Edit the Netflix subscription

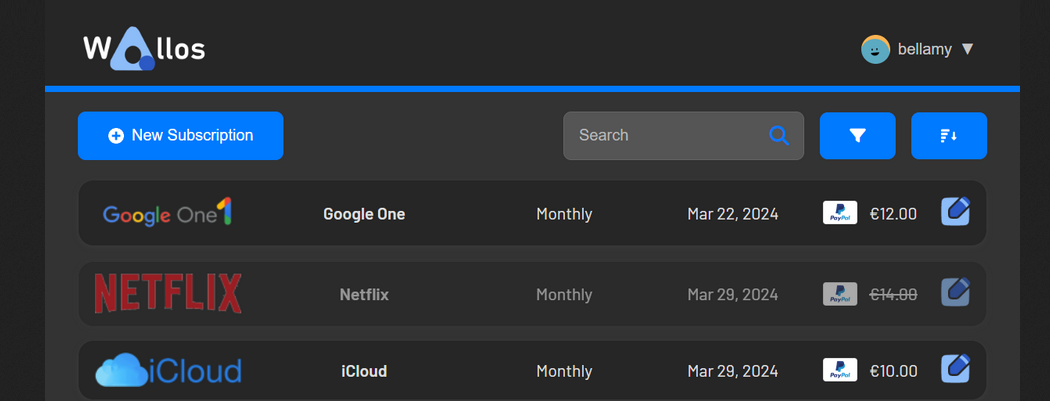(x=955, y=292)
